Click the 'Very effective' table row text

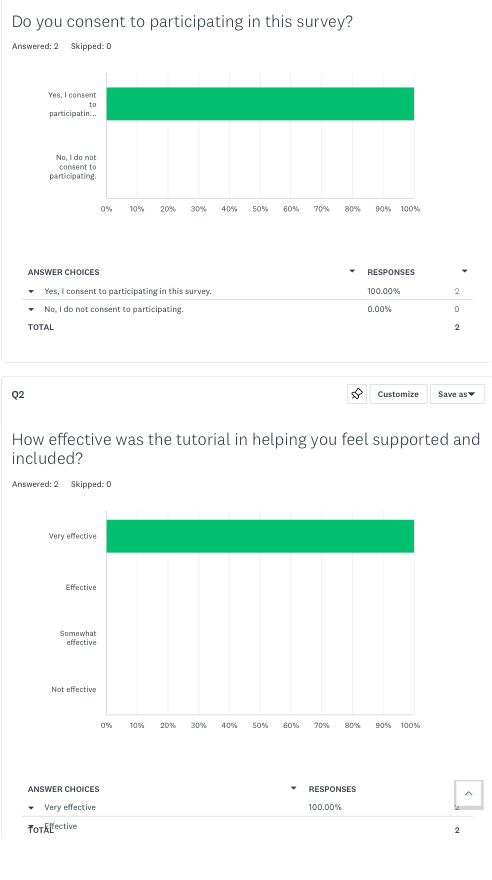click(x=70, y=807)
